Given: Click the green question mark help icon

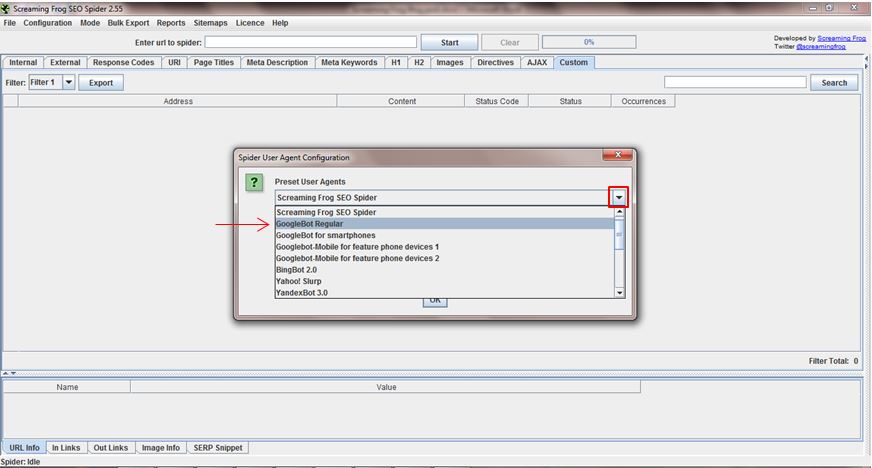Looking at the screenshot, I should [254, 182].
